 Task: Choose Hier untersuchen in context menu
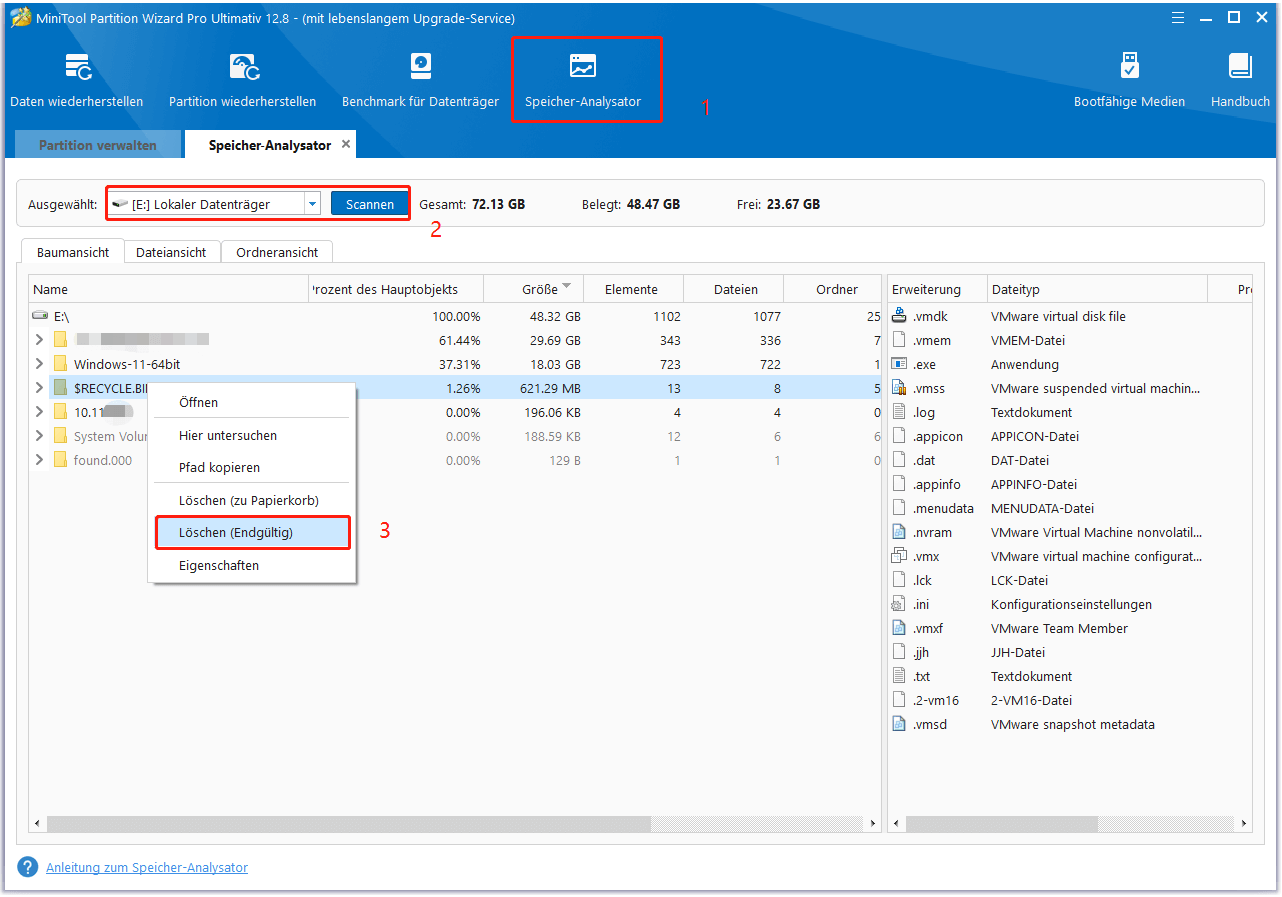tap(252, 435)
